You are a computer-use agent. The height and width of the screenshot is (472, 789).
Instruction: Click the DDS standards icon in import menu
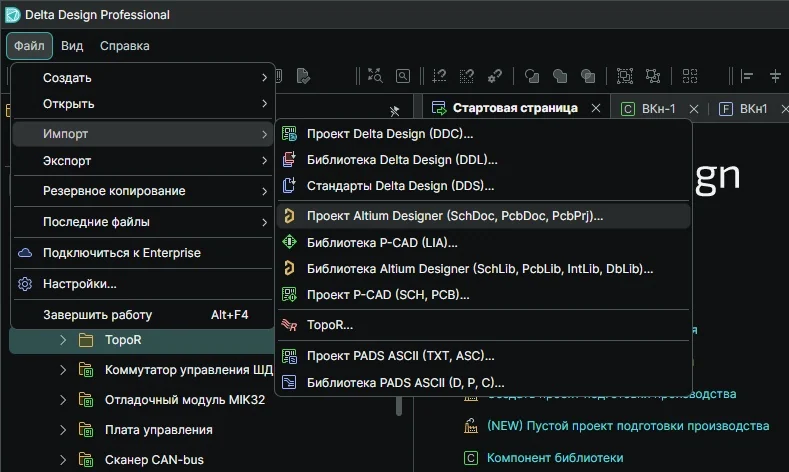pos(289,185)
